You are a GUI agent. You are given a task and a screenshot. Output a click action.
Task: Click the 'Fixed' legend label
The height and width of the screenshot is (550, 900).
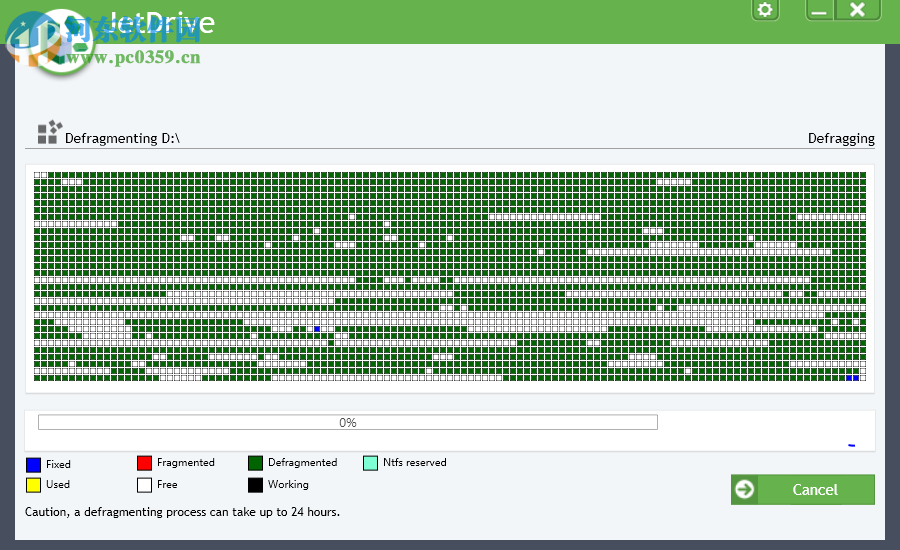pos(59,464)
